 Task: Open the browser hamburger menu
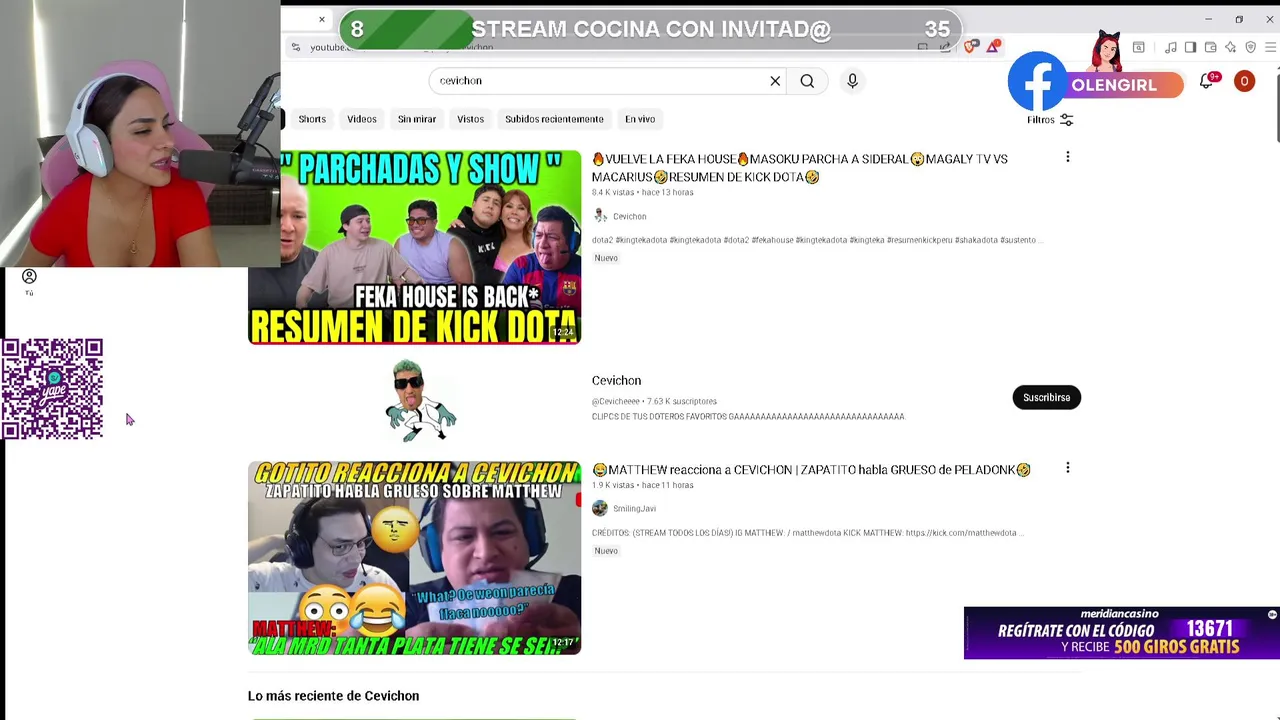pyautogui.click(x=1270, y=47)
